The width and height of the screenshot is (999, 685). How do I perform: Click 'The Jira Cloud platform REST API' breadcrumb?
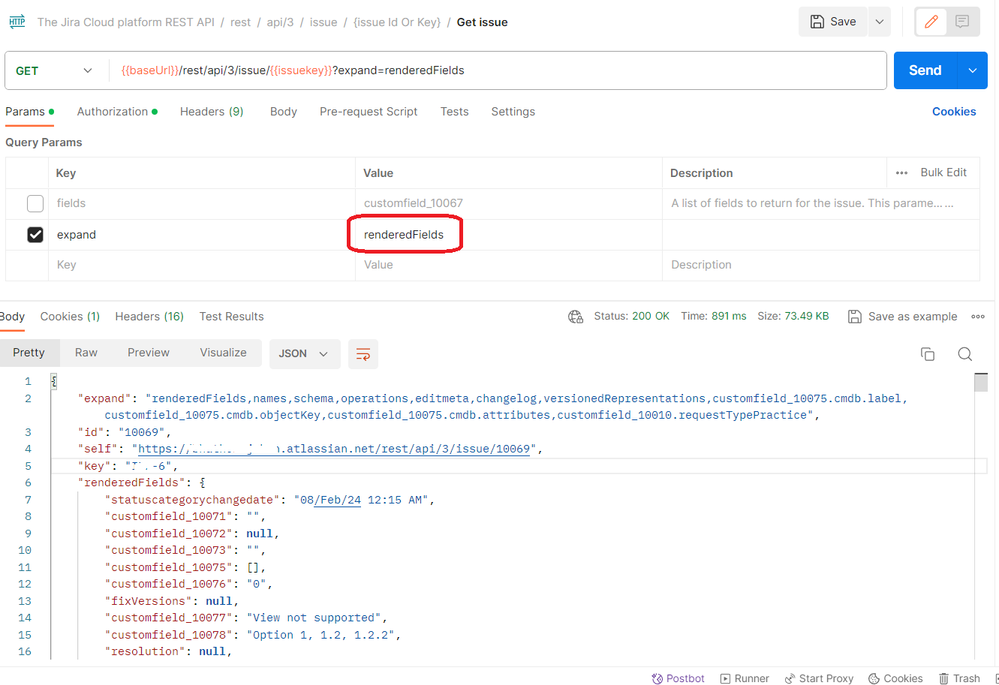pos(126,22)
